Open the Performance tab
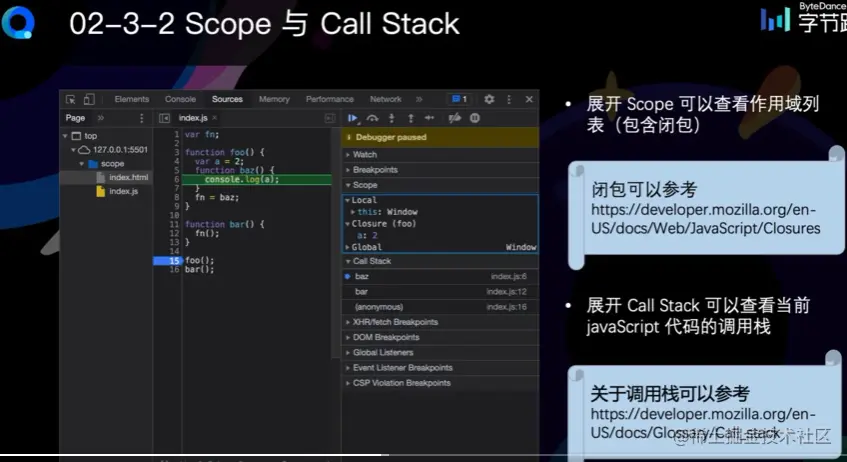Image resolution: width=847 pixels, height=462 pixels. [x=330, y=99]
